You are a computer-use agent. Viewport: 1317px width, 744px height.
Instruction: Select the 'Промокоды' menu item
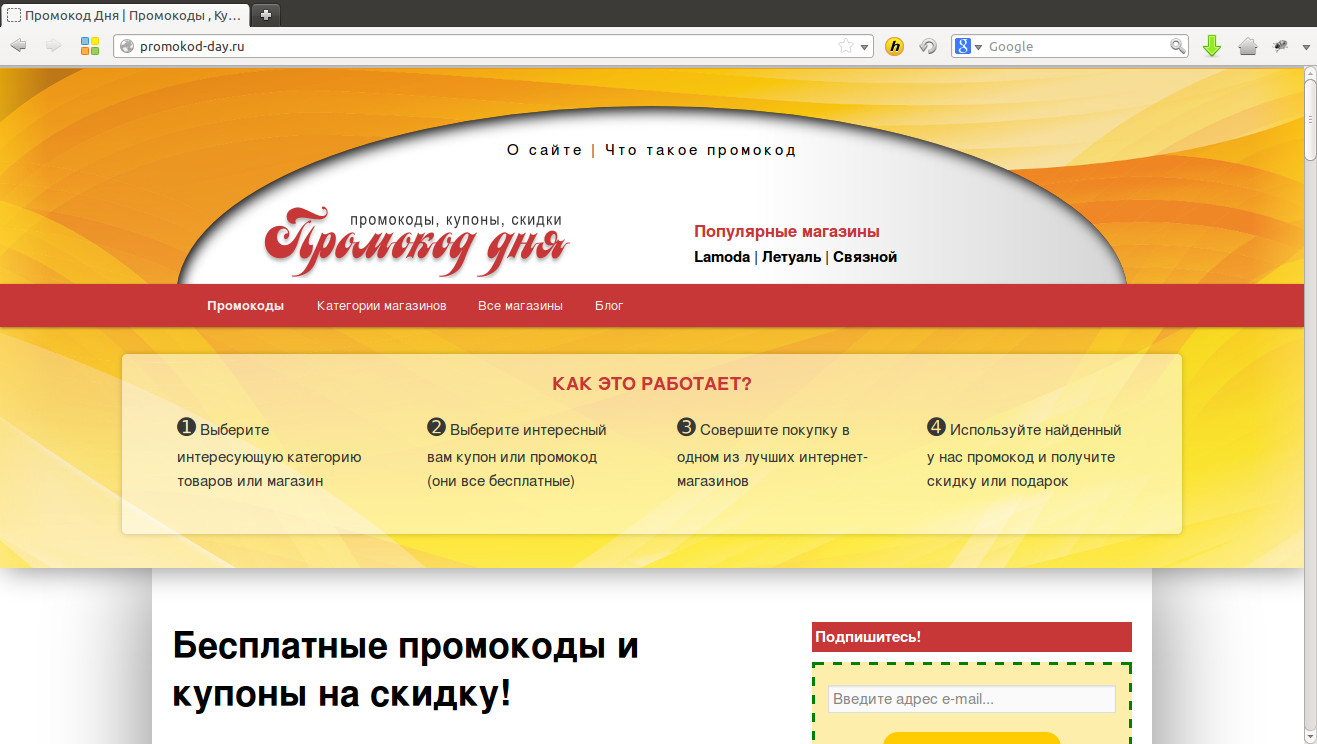pyautogui.click(x=245, y=305)
